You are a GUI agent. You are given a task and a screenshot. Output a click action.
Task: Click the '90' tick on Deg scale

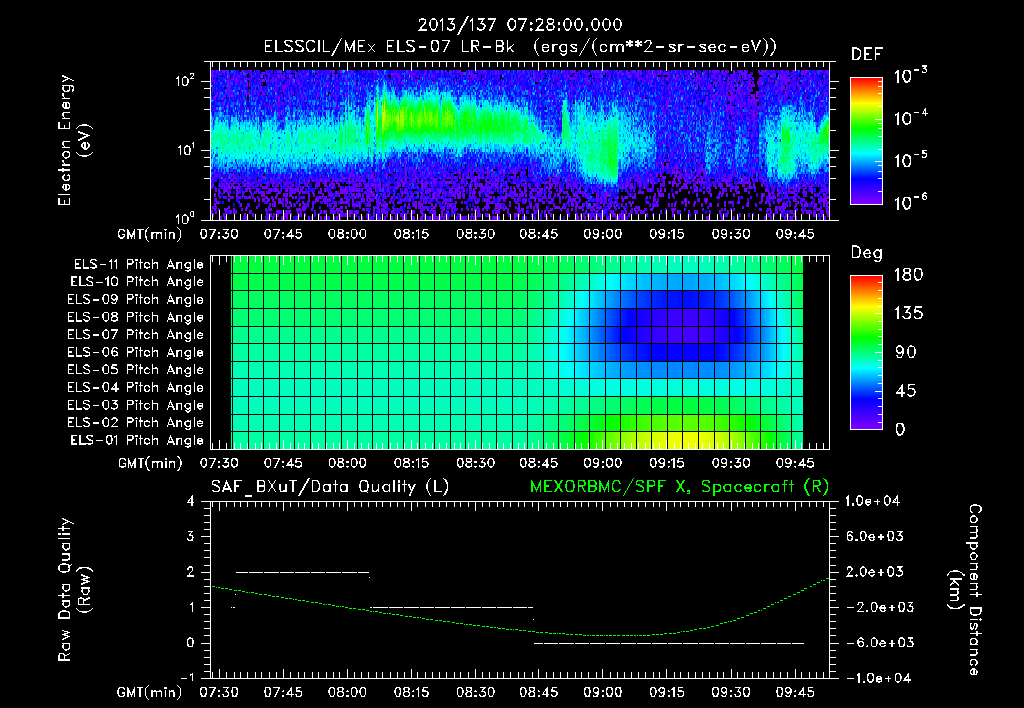905,352
